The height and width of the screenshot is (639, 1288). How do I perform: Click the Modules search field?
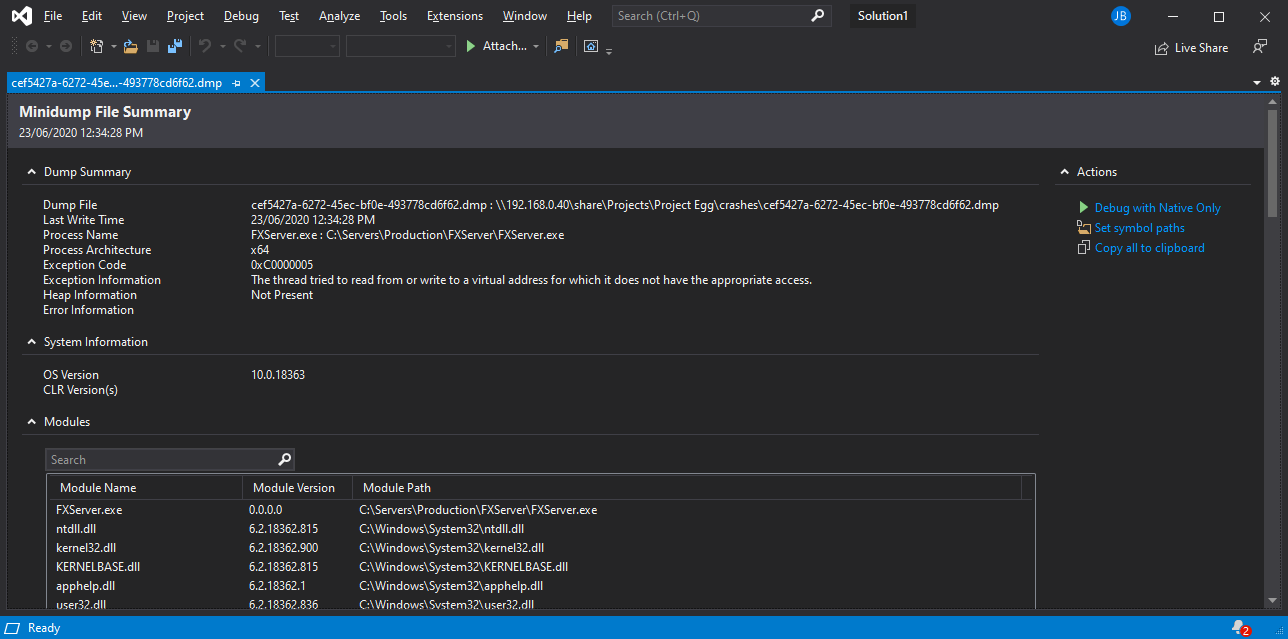(x=160, y=460)
